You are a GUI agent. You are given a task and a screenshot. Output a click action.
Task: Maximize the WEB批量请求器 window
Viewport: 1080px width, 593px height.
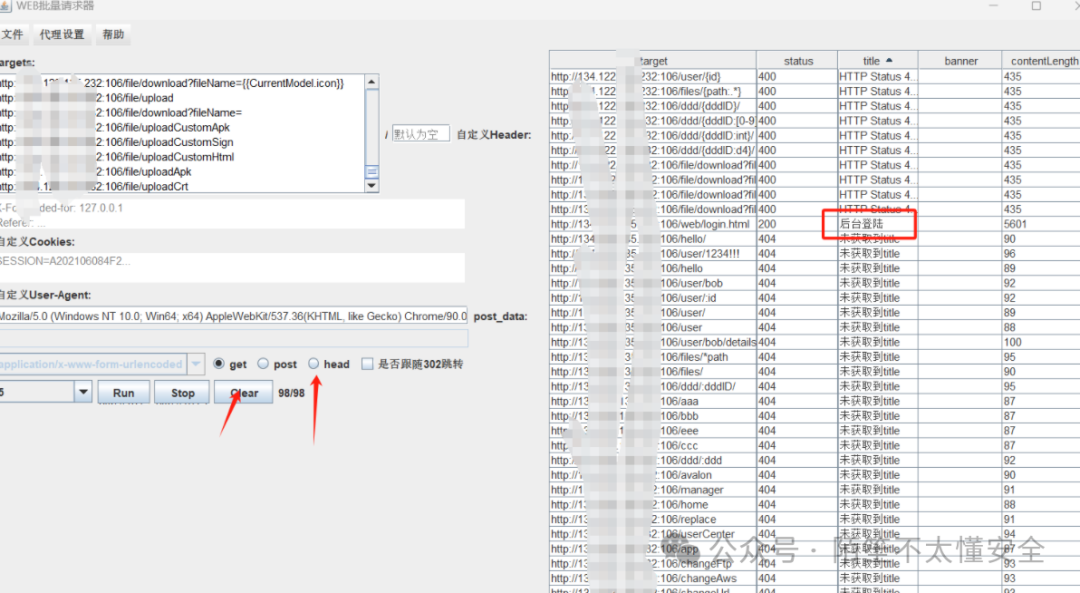coord(1036,6)
